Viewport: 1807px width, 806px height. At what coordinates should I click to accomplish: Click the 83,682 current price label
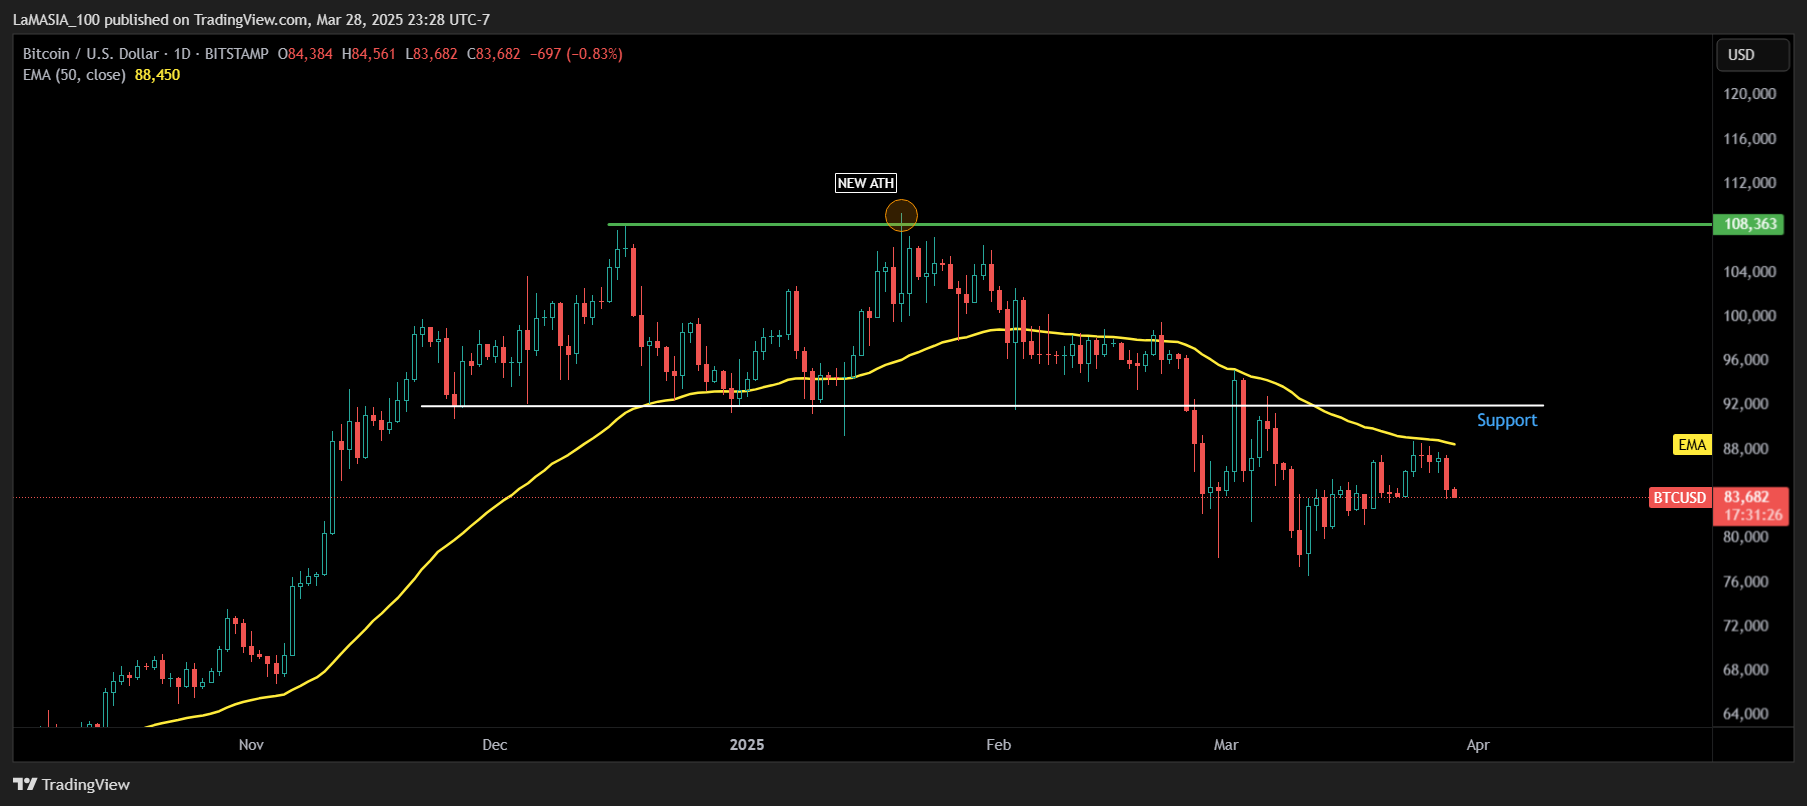point(1747,497)
